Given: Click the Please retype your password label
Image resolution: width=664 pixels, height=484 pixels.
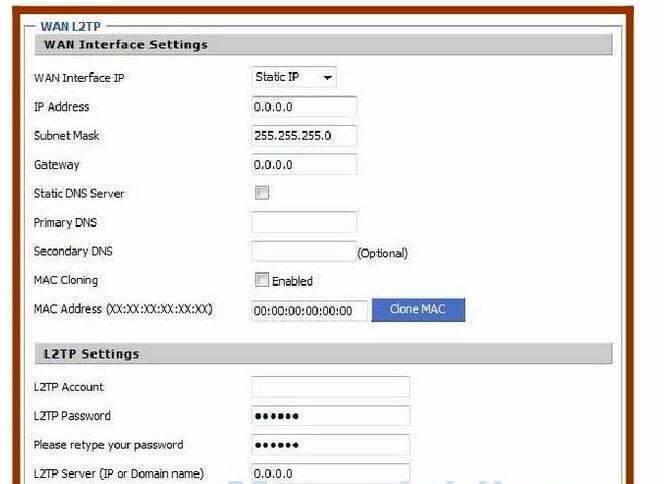Looking at the screenshot, I should pos(108,445).
